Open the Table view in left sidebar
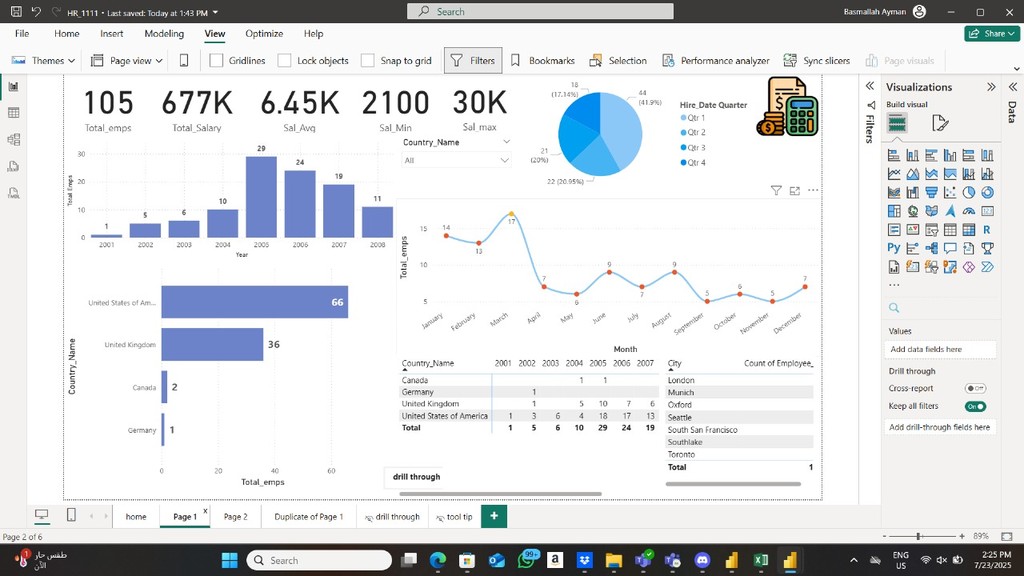The width and height of the screenshot is (1024, 576). pyautogui.click(x=14, y=113)
